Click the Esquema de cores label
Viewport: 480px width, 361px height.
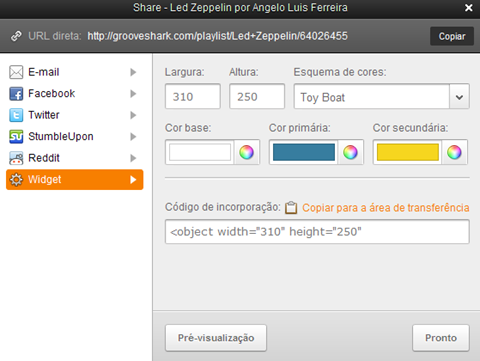(340, 72)
